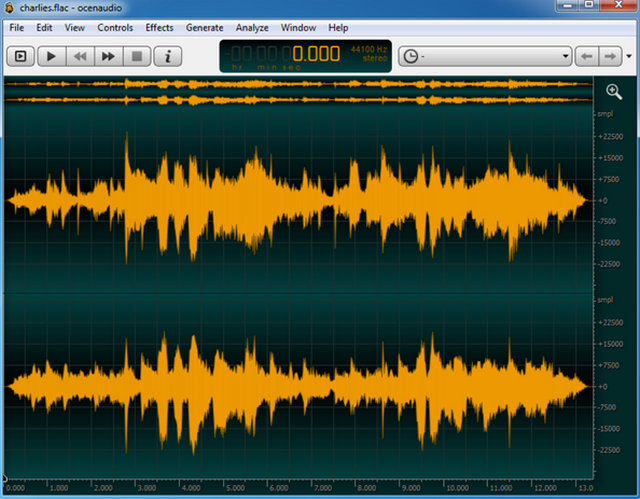
Task: Open the Controls menu
Action: point(115,28)
